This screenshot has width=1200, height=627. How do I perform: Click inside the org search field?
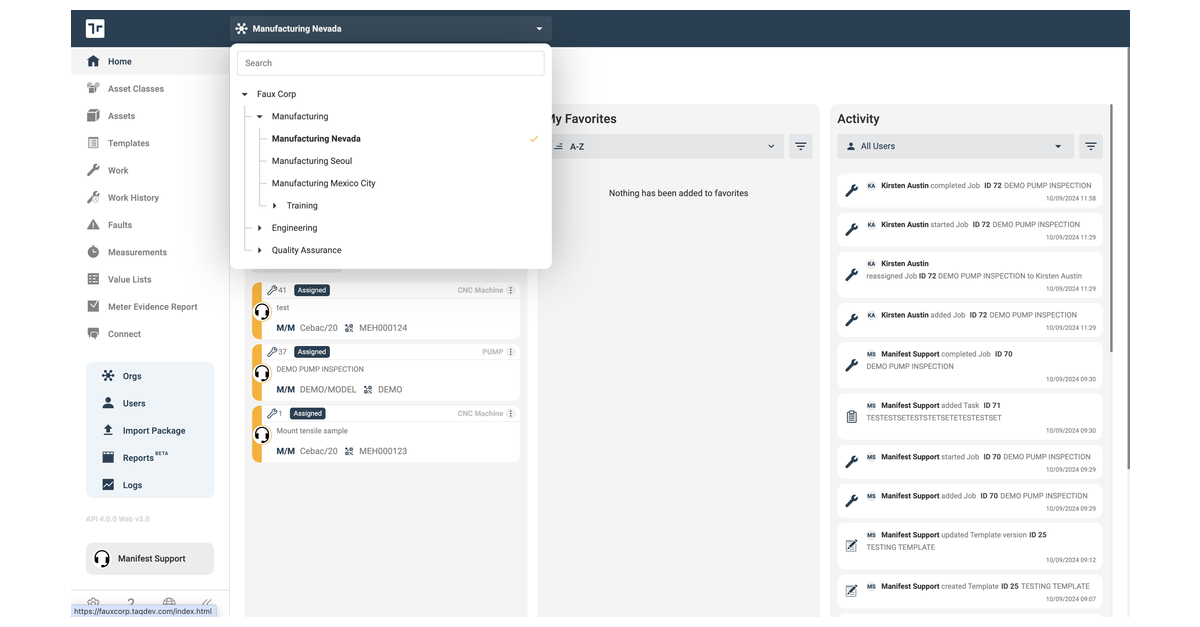390,62
